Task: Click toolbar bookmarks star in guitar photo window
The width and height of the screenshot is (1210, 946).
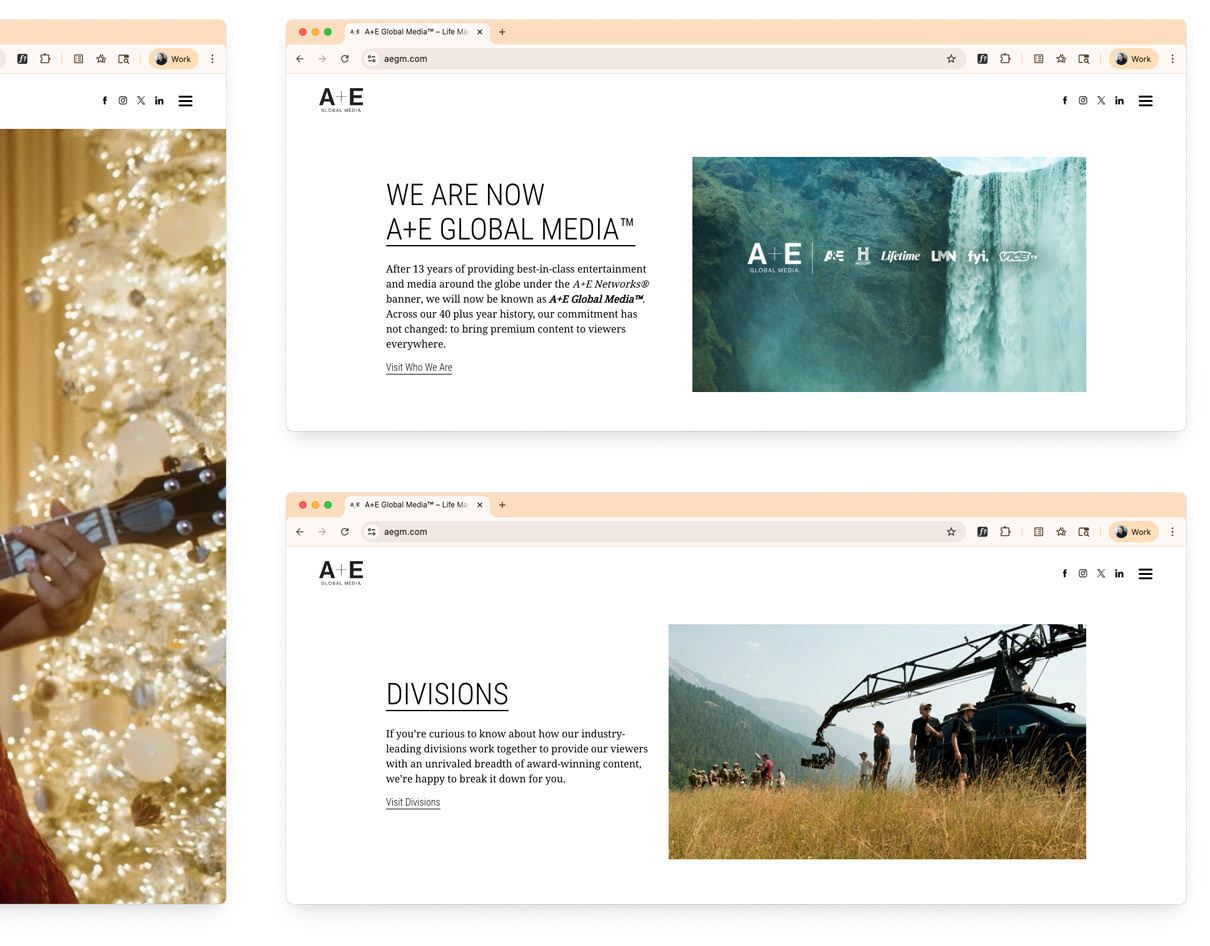Action: 101,59
